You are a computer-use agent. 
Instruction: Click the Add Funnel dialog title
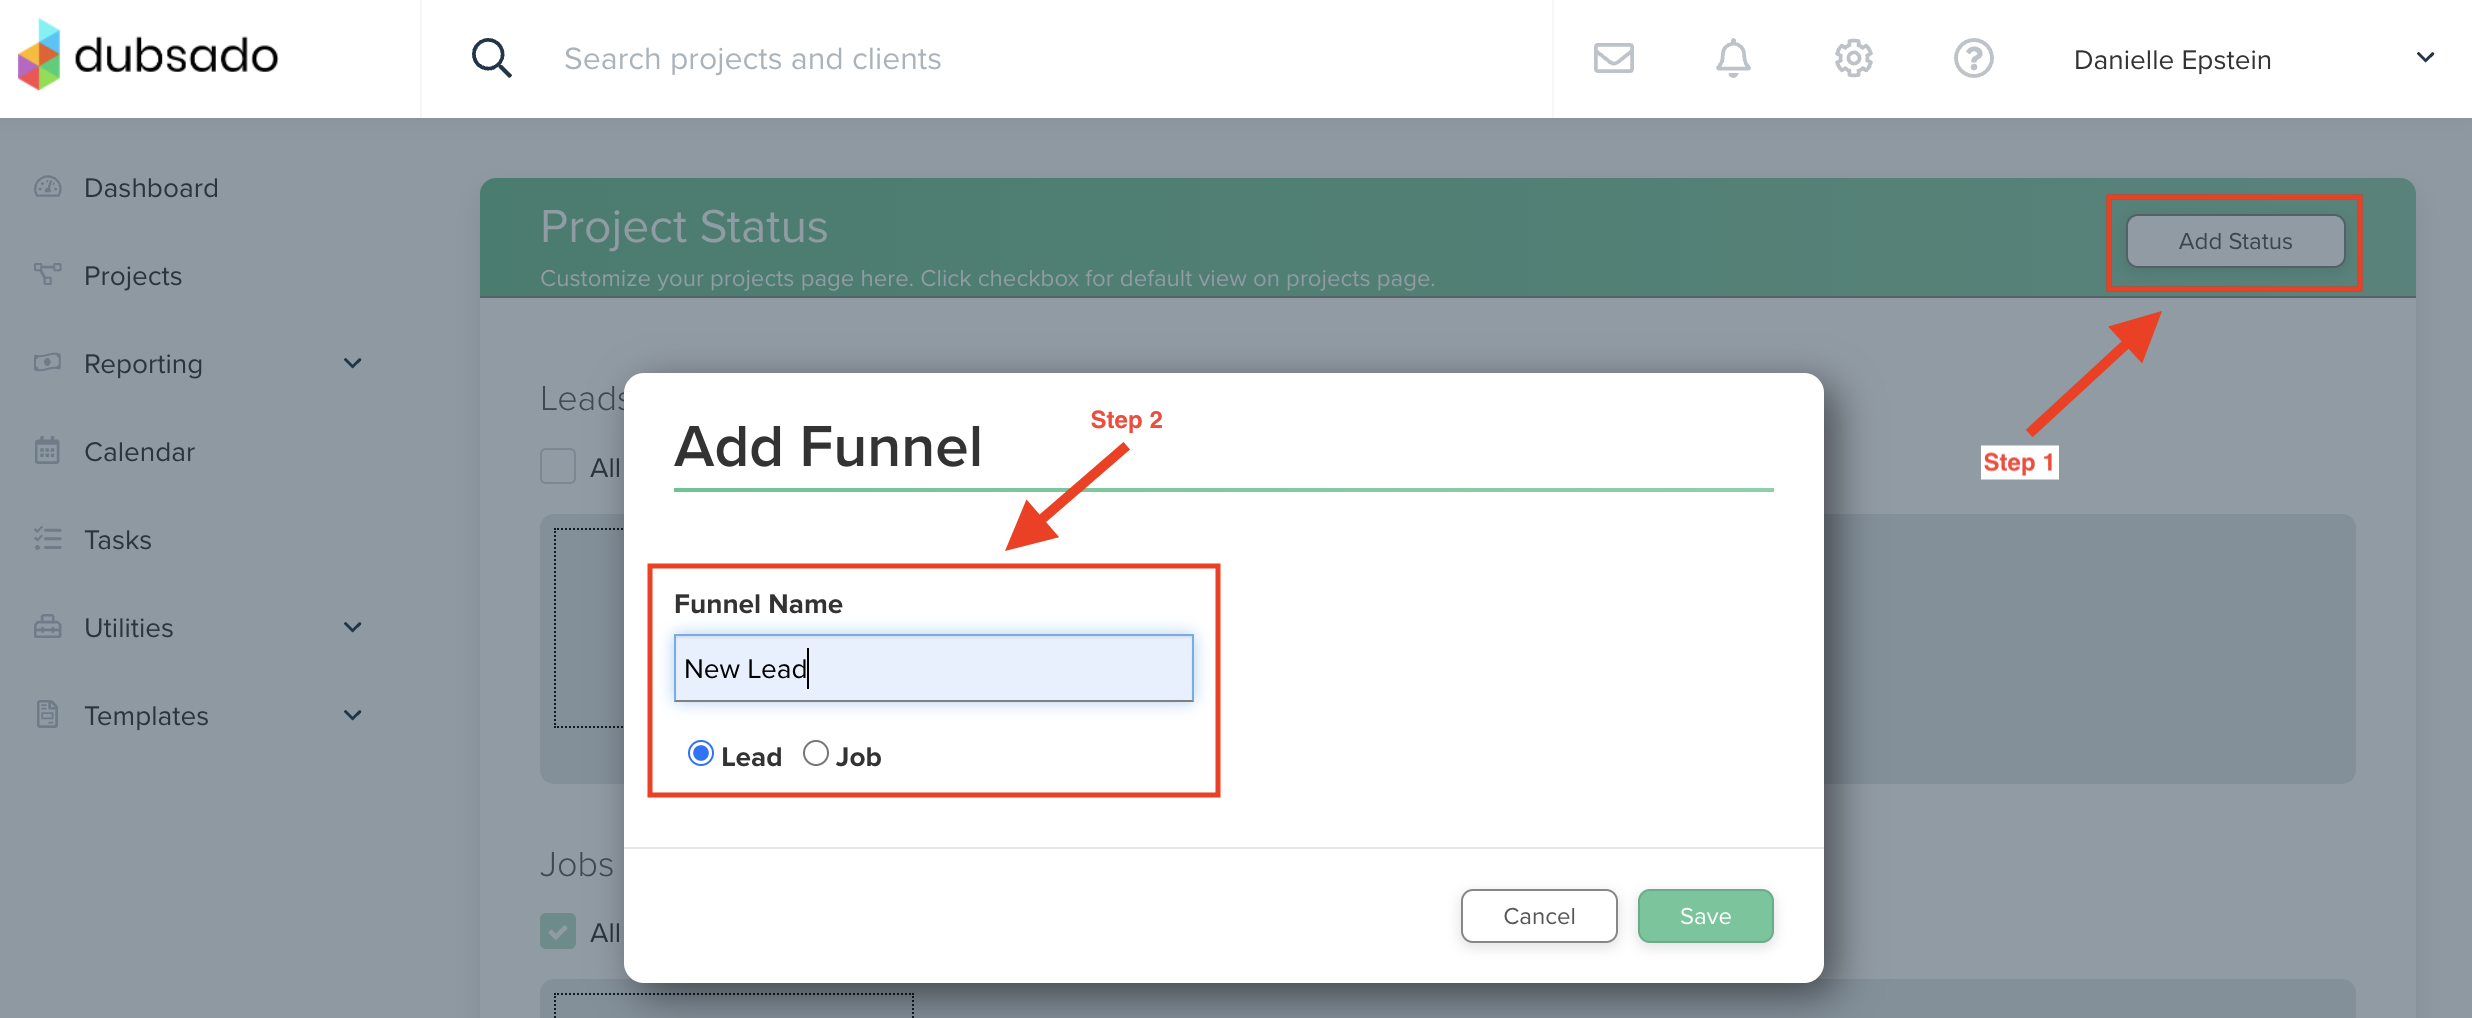click(828, 446)
